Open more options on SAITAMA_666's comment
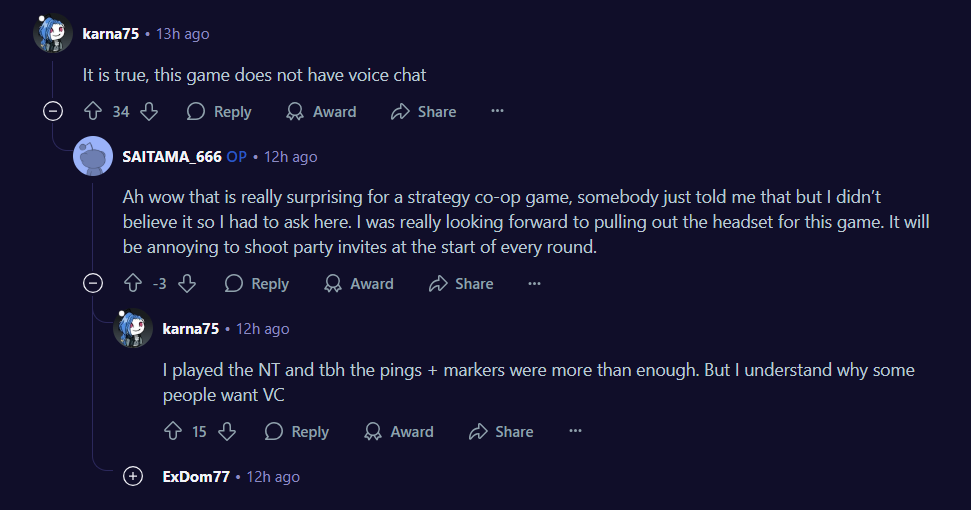Image resolution: width=971 pixels, height=510 pixels. coord(535,284)
